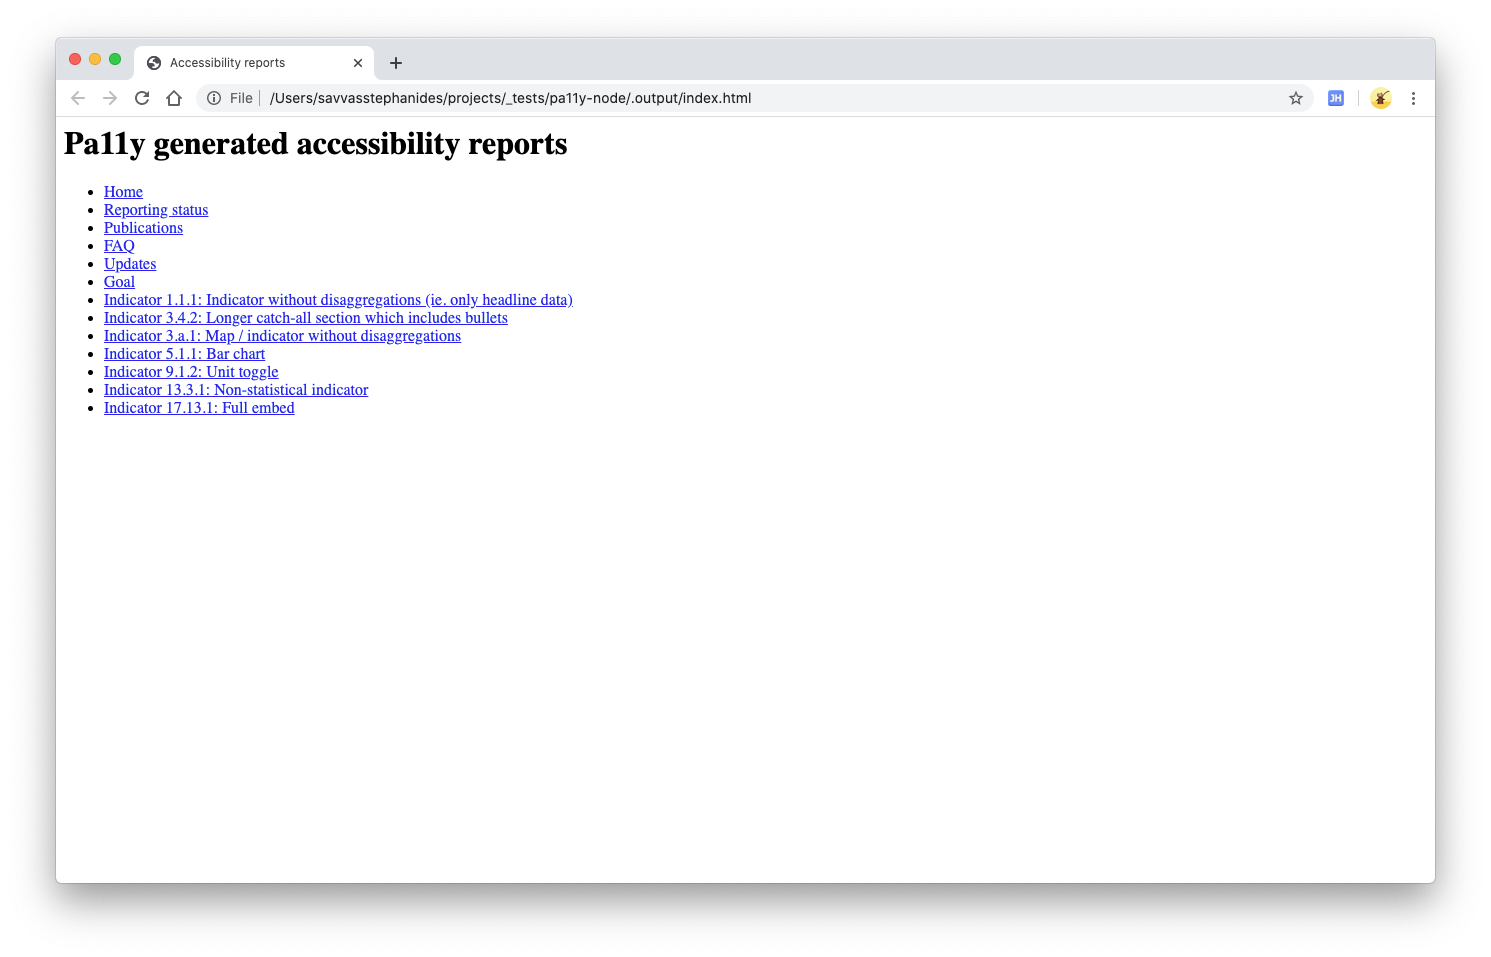This screenshot has height=957, width=1491.
Task: Open Indicator 5.1.1 Bar chart link
Action: pos(184,354)
